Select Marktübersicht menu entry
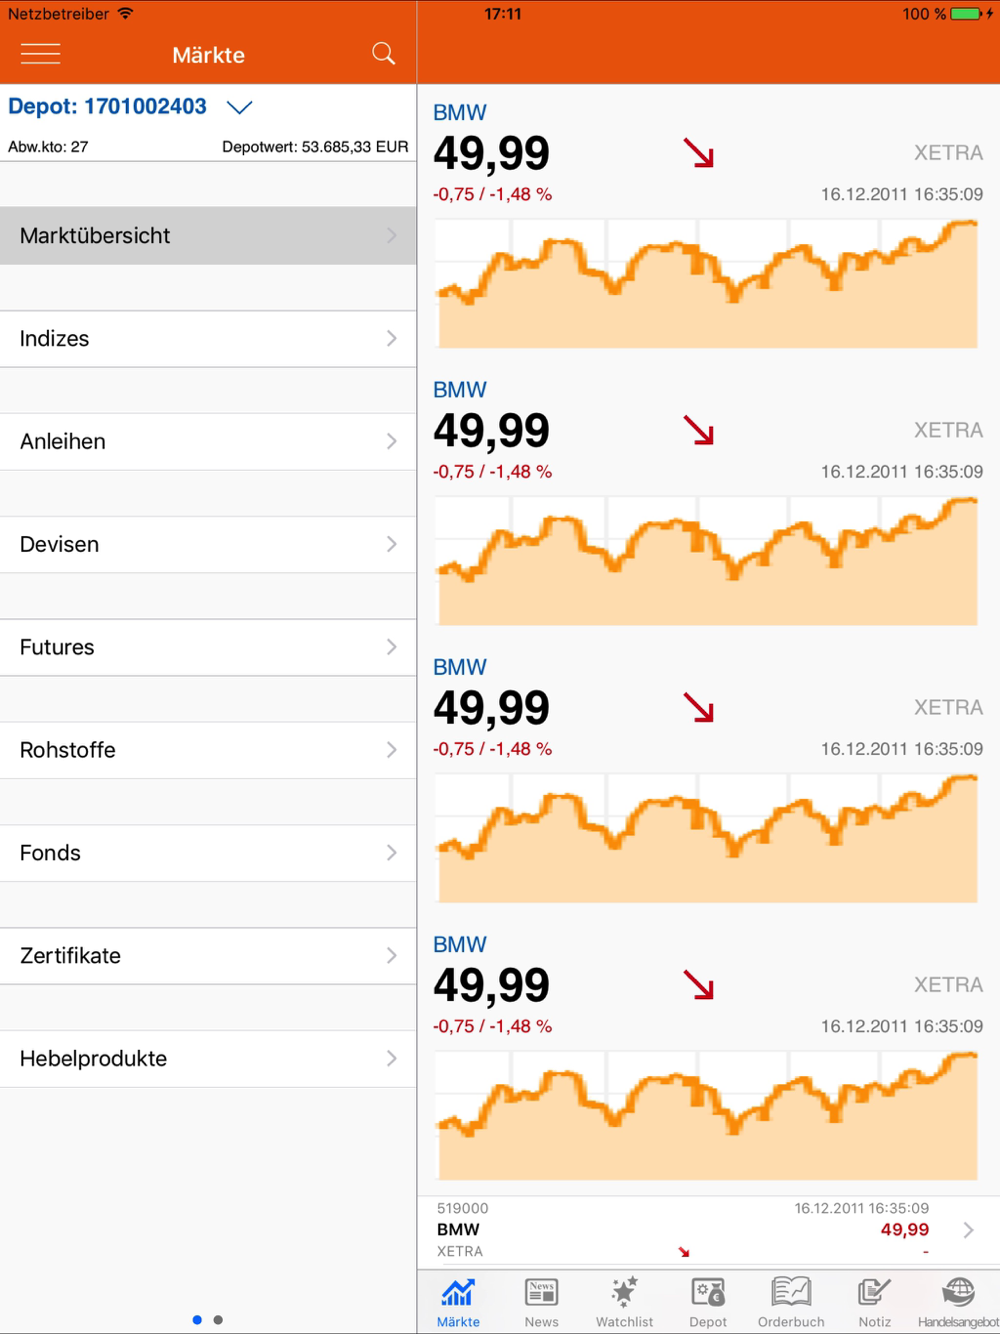Image resolution: width=1000 pixels, height=1334 pixels. (x=208, y=236)
